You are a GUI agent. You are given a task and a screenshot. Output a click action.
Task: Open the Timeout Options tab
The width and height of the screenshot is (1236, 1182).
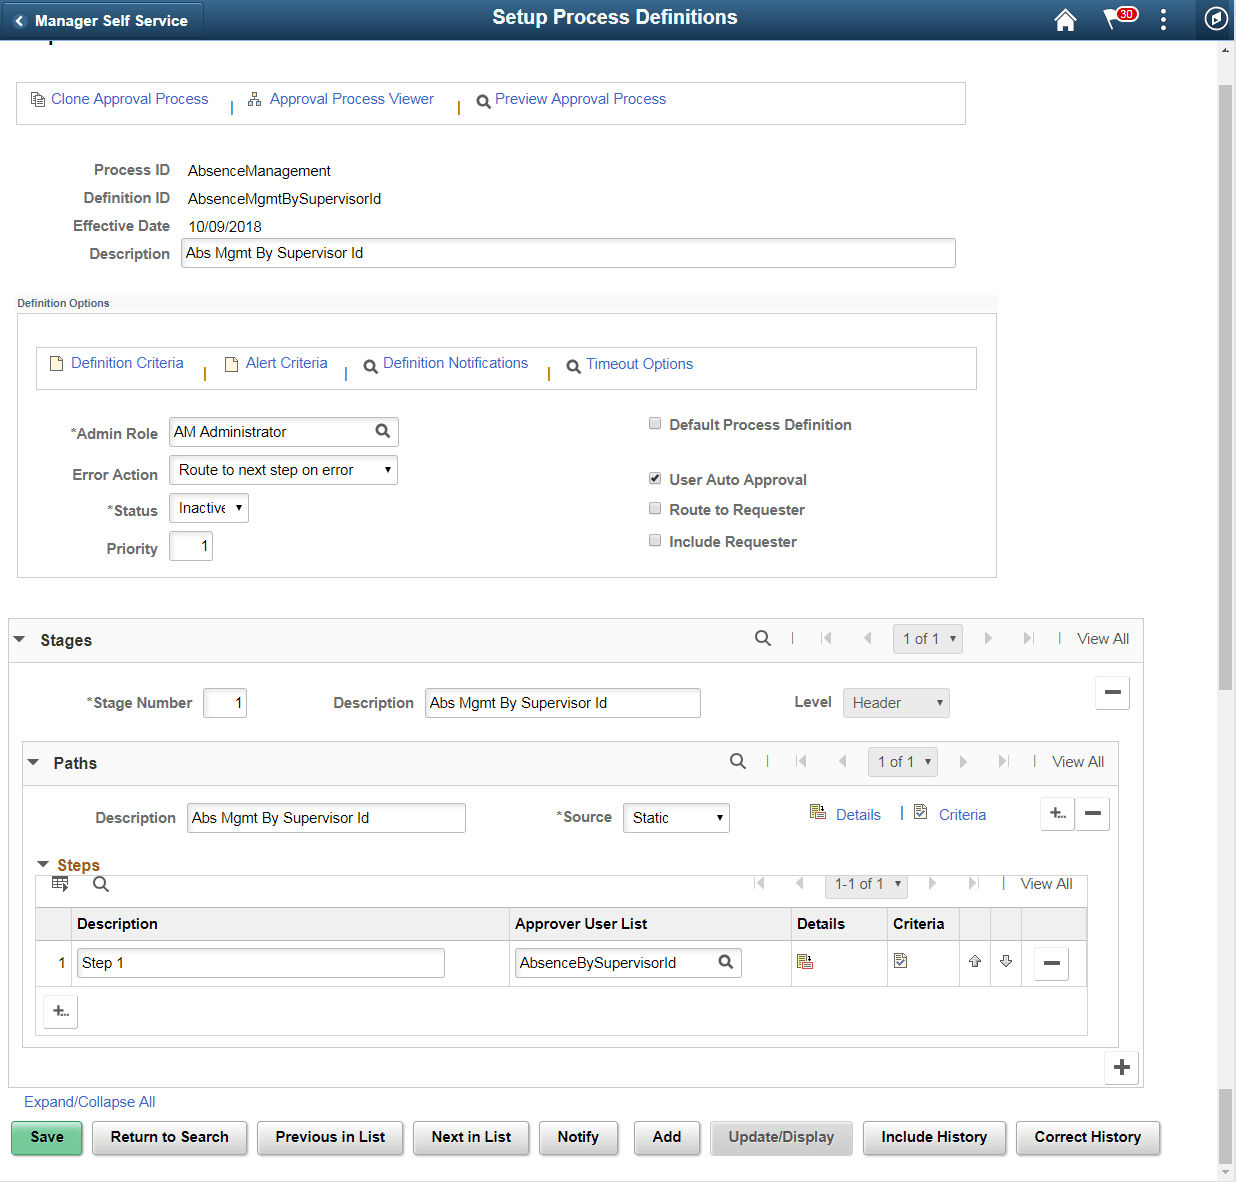coord(639,363)
